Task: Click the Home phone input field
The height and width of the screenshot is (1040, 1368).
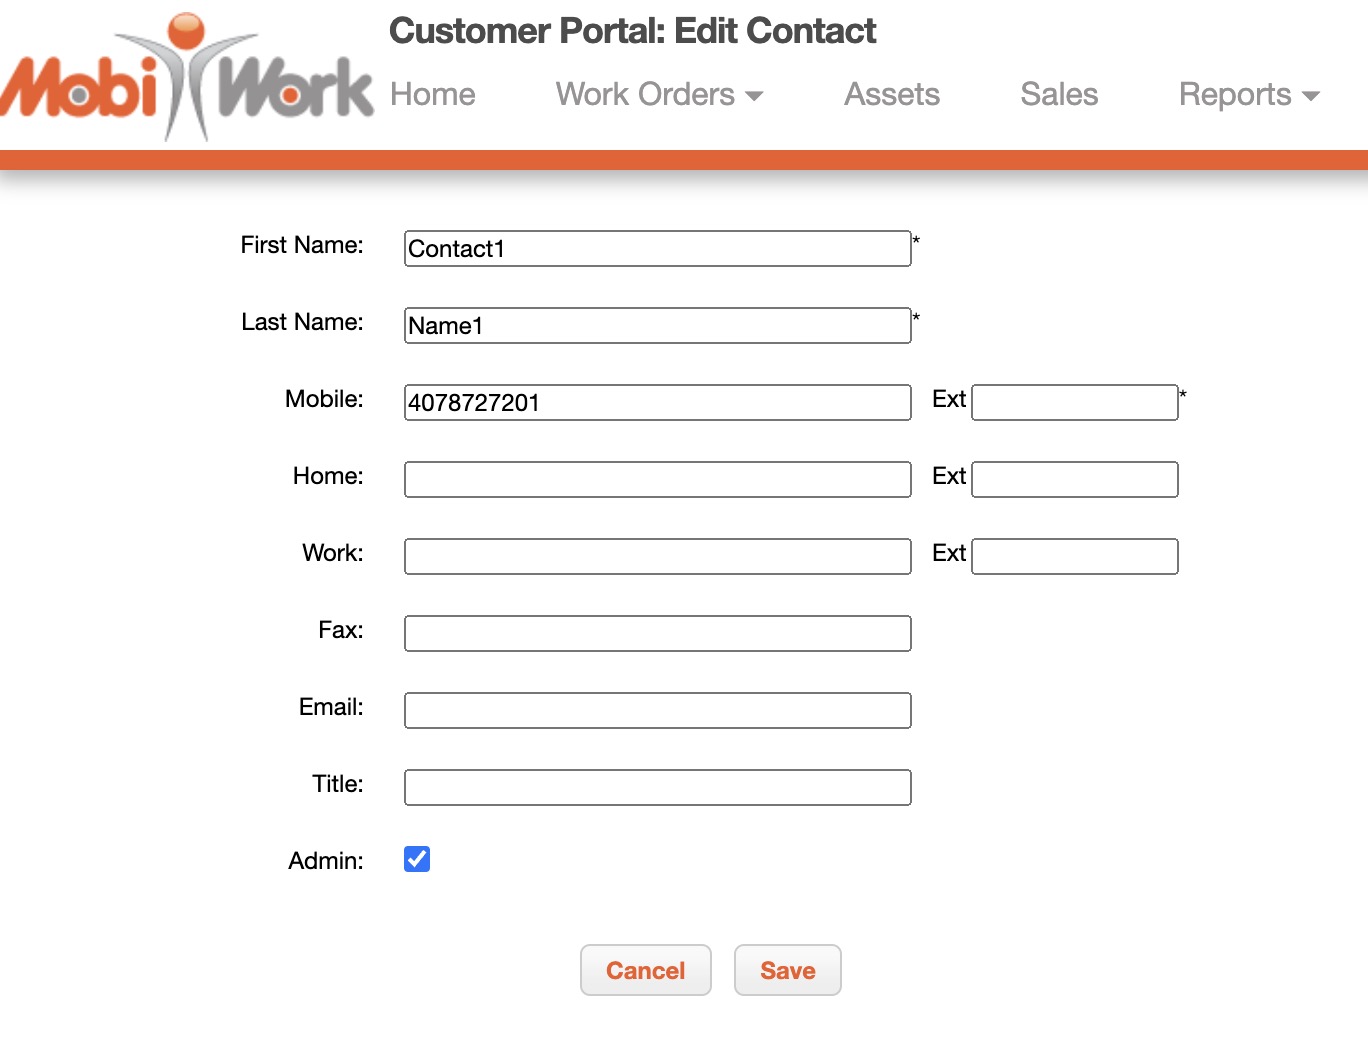Action: [657, 480]
